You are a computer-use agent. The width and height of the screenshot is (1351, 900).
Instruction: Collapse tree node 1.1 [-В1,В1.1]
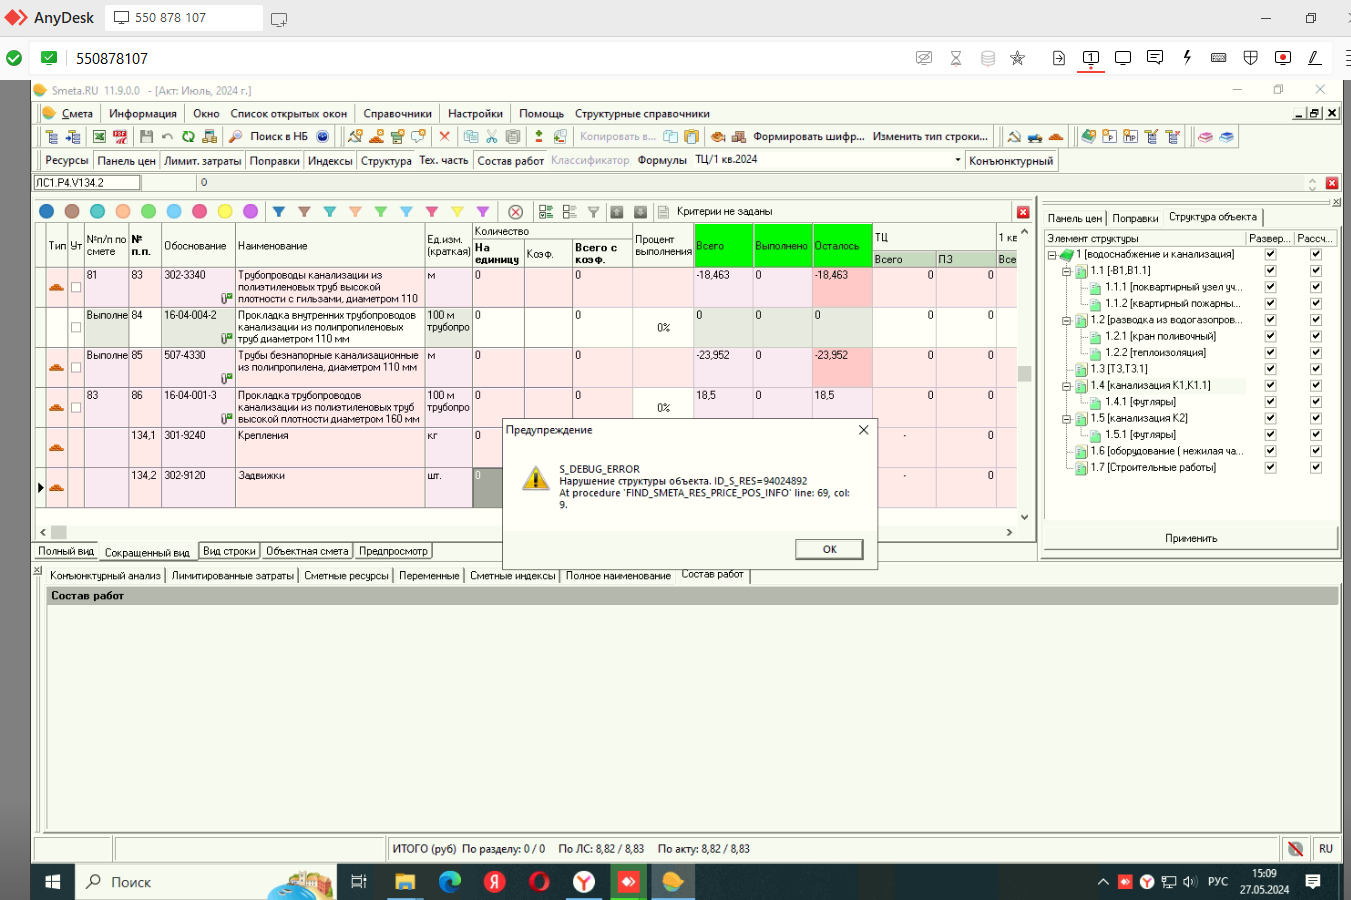pos(1066,271)
